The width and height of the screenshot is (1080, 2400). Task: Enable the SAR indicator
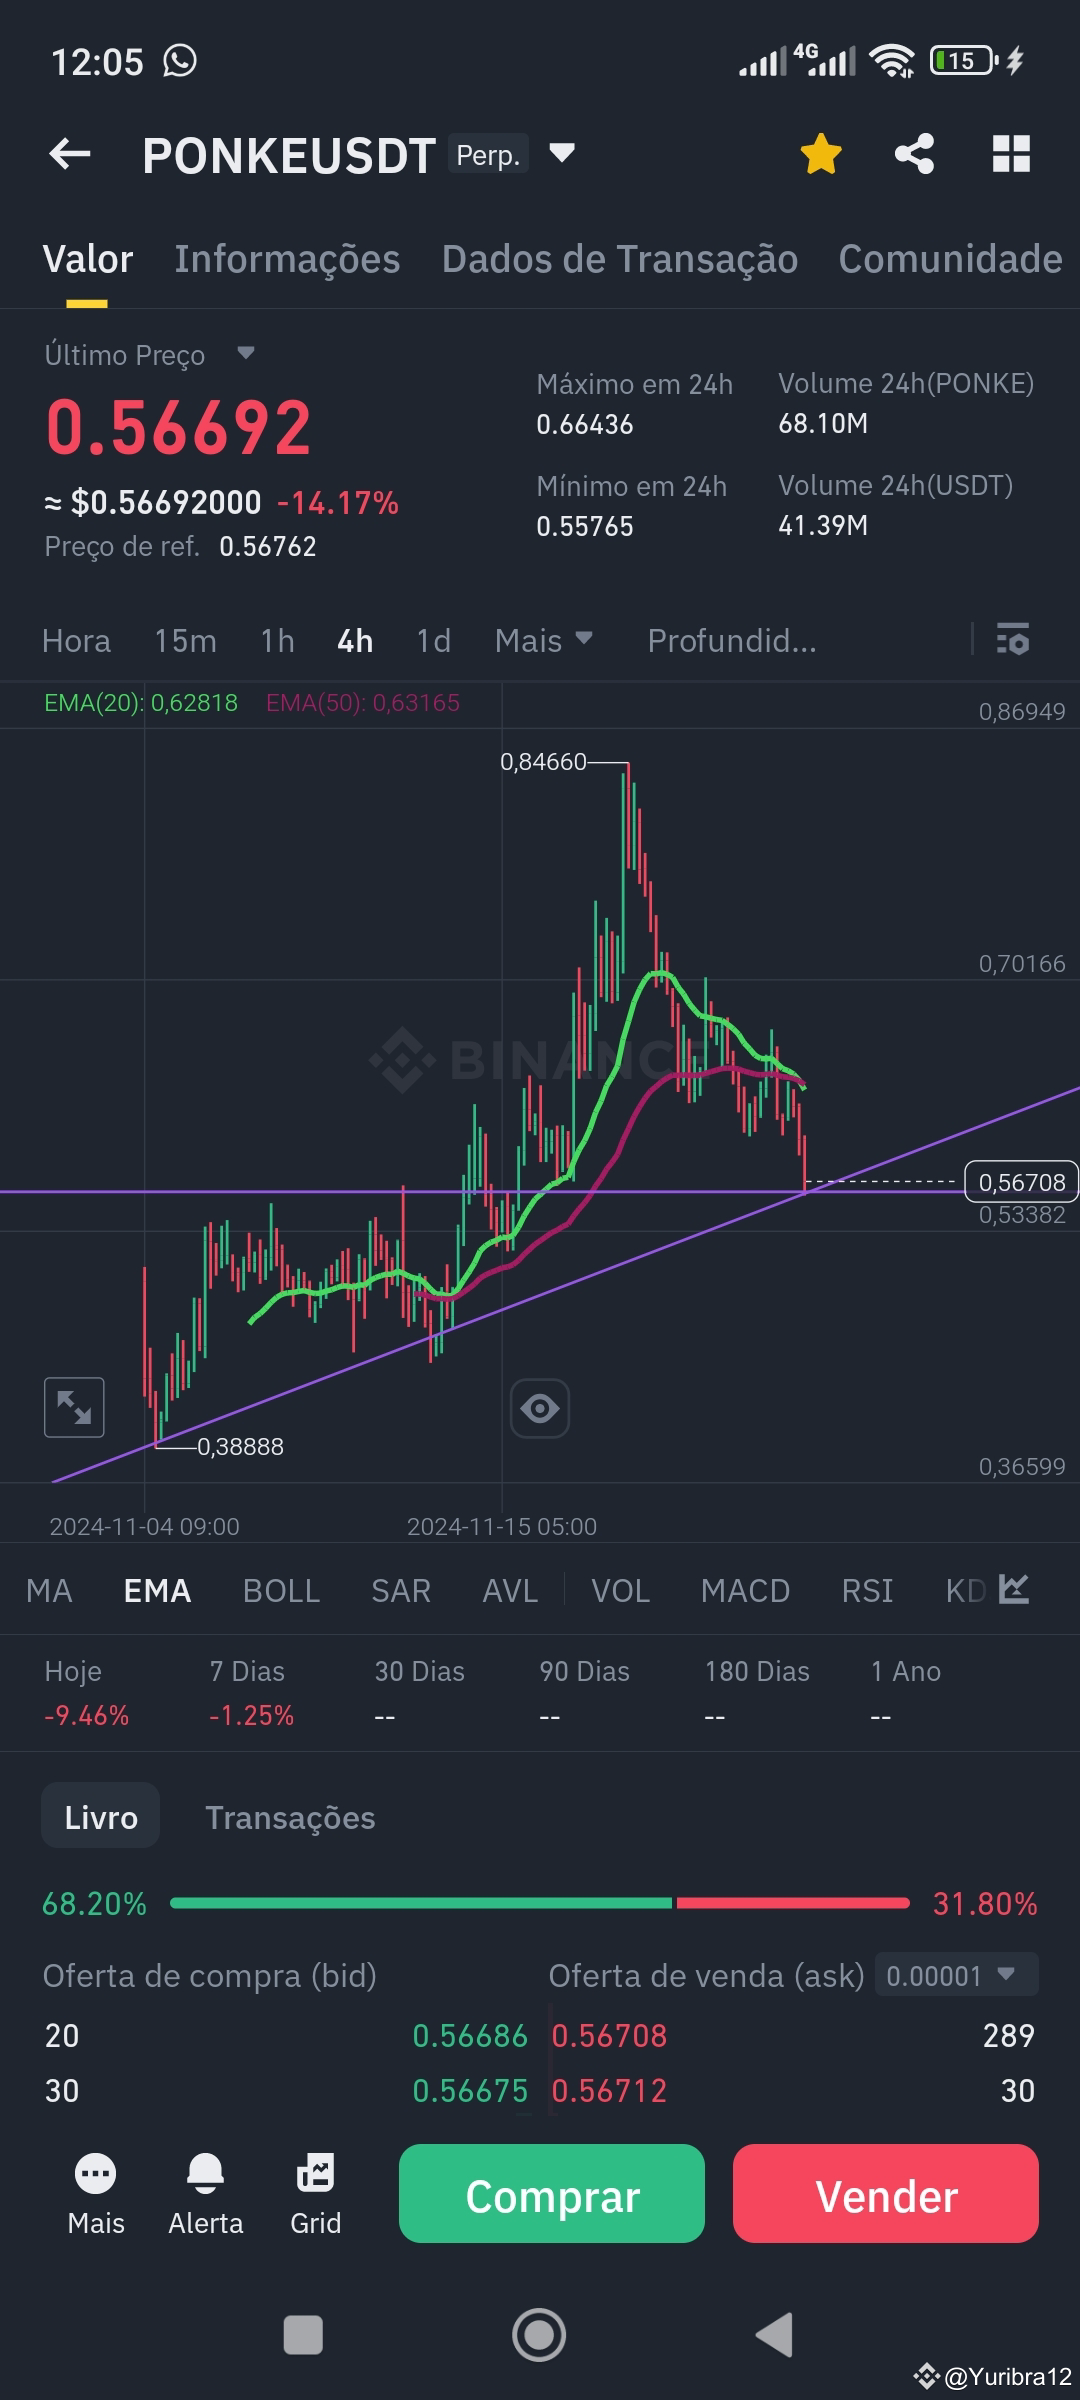401,1591
